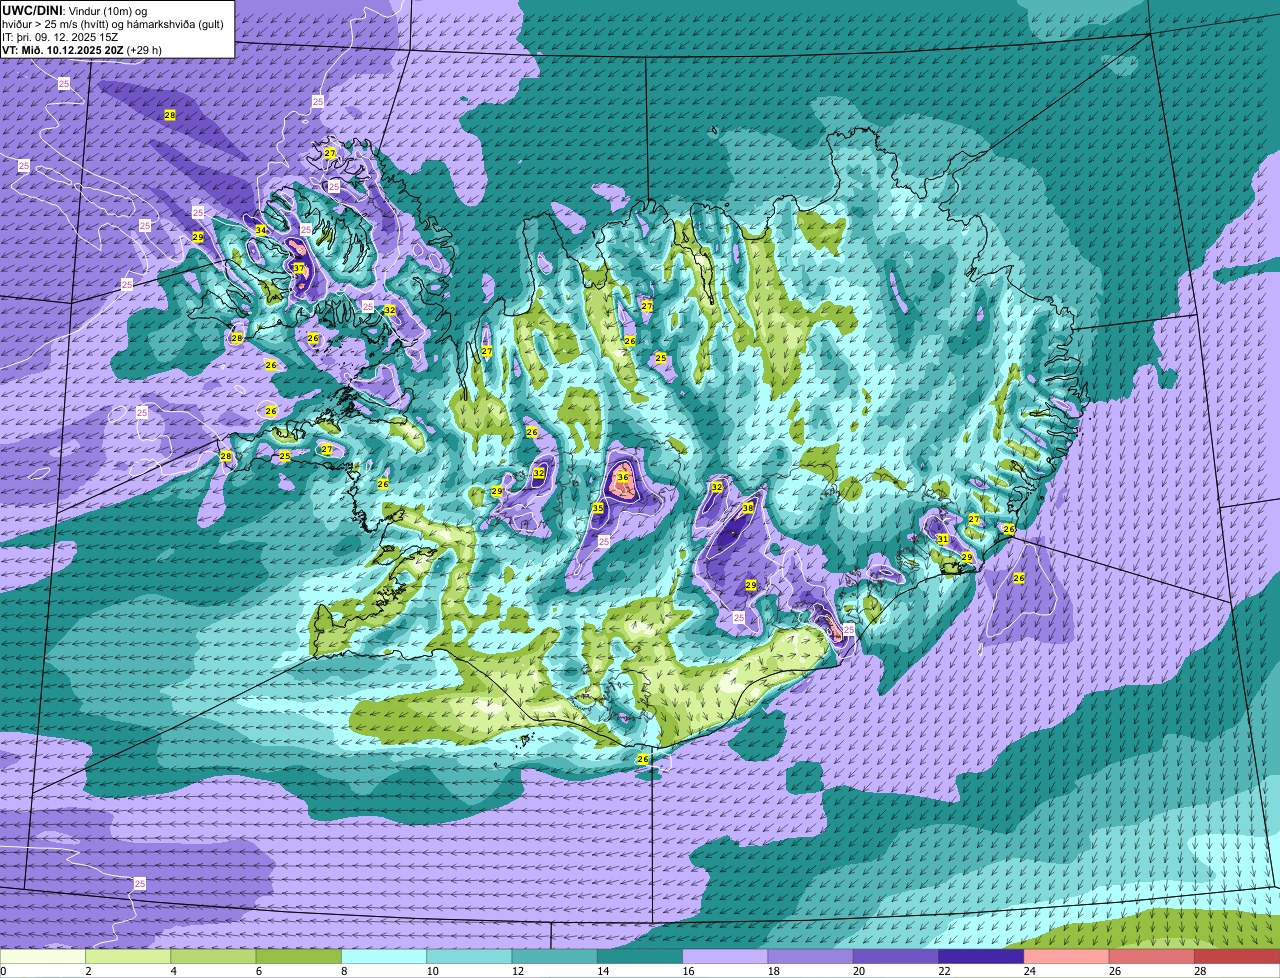Click the colour bar tick label '6'
The width and height of the screenshot is (1280, 978).
[258, 971]
